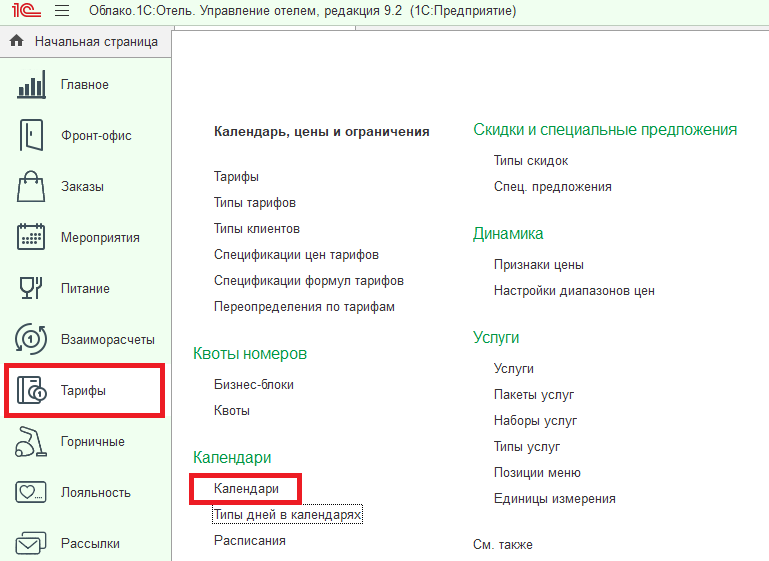Click the shopping bag icon for Заказы
Screen dimensions: 769x561
(31, 186)
